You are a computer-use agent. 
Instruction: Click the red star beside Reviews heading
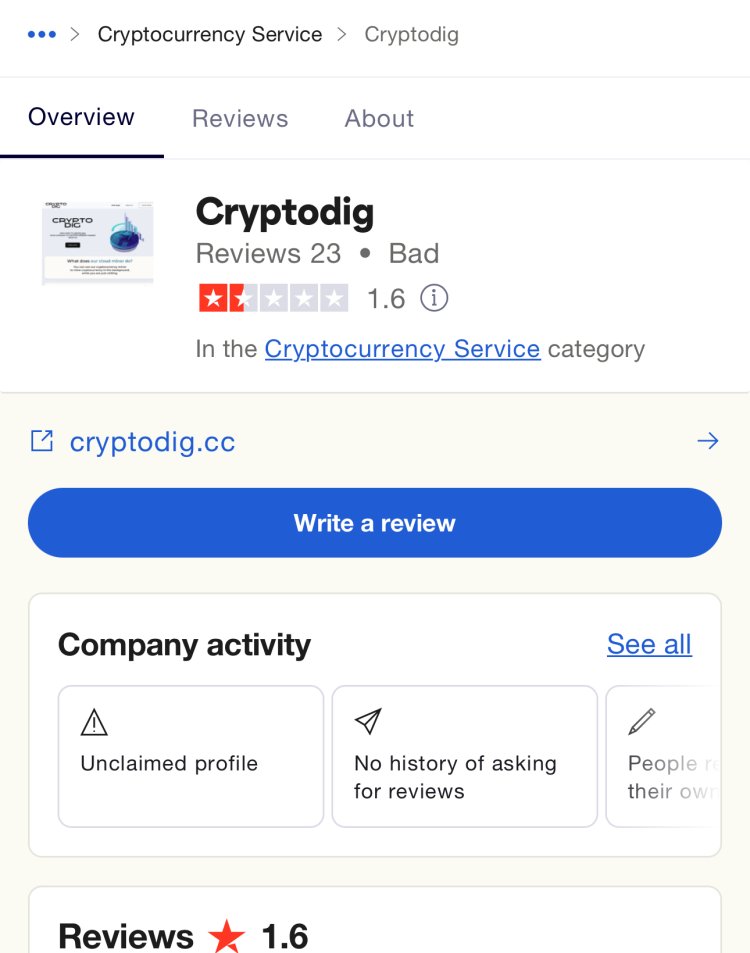[x=227, y=936]
